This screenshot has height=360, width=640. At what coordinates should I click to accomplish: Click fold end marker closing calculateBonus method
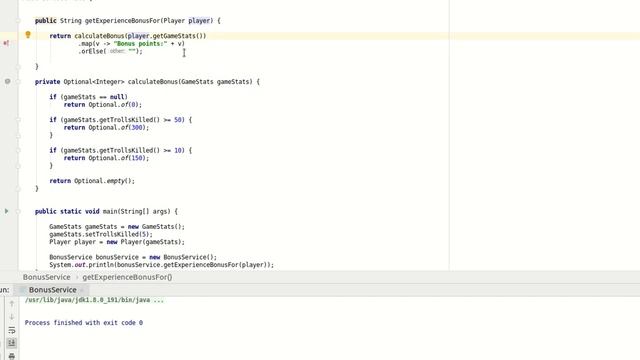18,189
